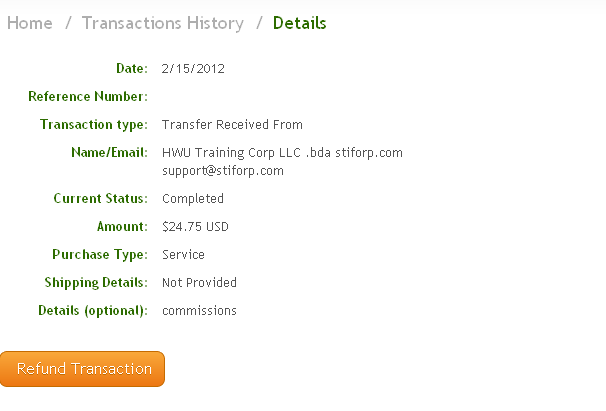
Task: Click the Completed status value
Action: (193, 199)
